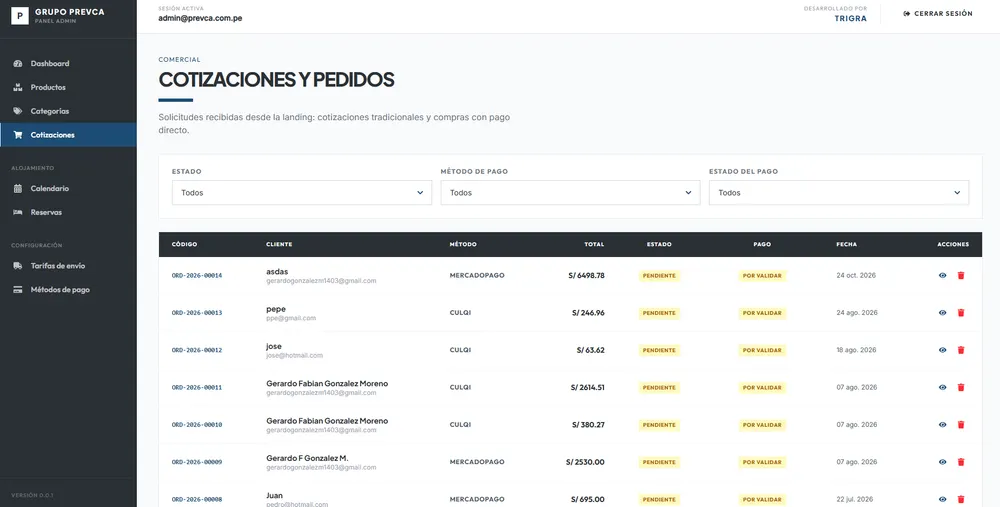1000x507 pixels.
Task: Click the Cotizaciones cart icon
Action: point(18,135)
